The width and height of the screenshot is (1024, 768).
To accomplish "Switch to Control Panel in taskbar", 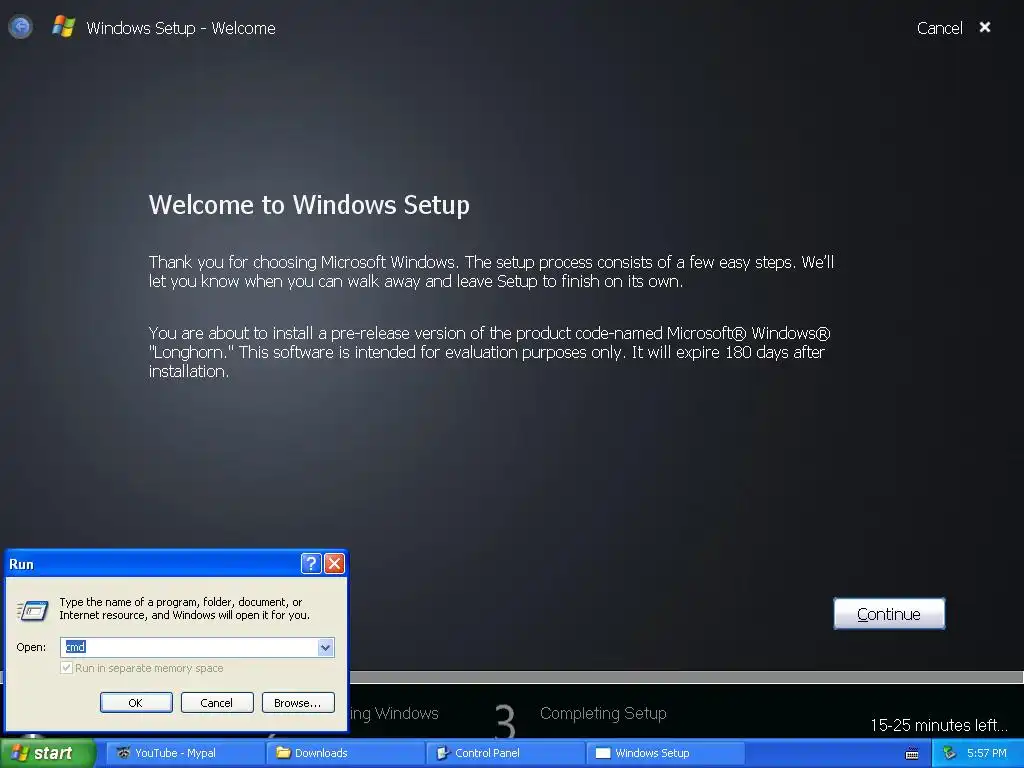I will [505, 753].
